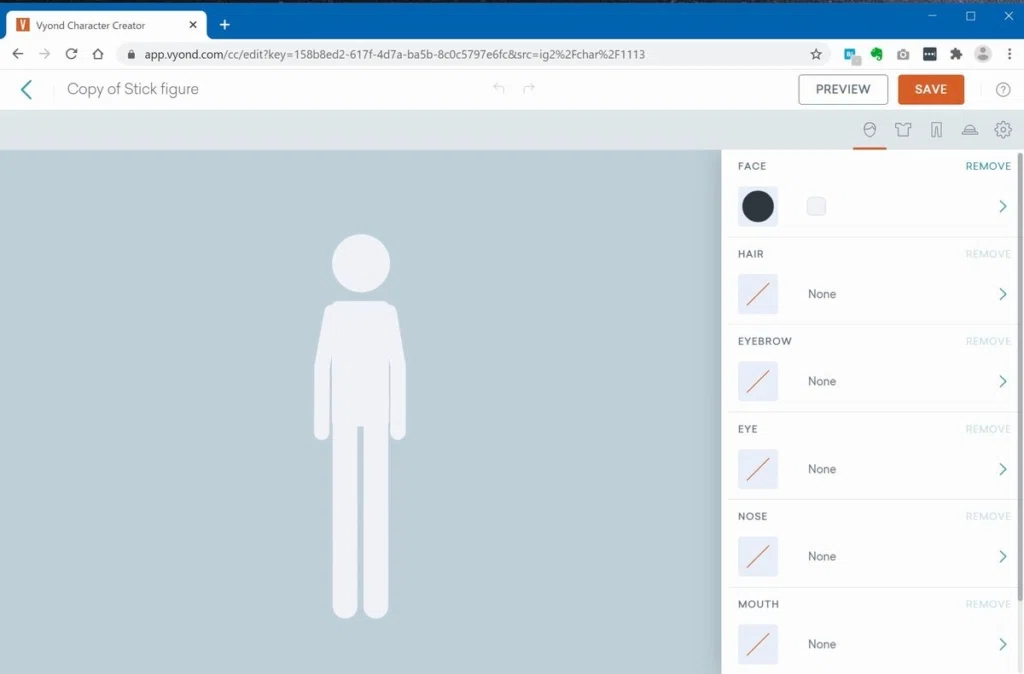Open the Evernote elephant extension
This screenshot has height=674, width=1024.
point(876,54)
